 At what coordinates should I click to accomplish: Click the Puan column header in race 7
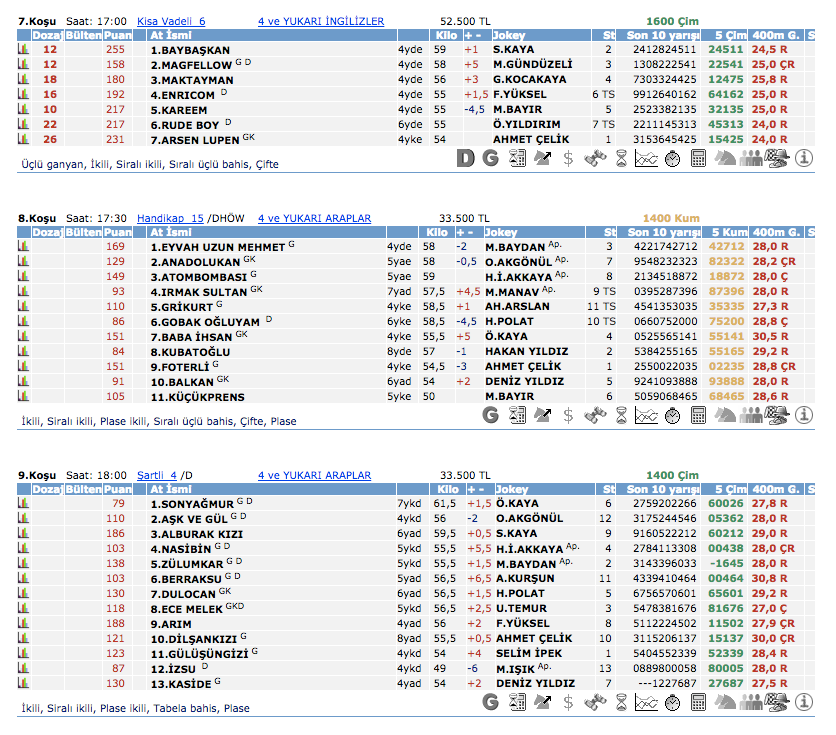(118, 35)
